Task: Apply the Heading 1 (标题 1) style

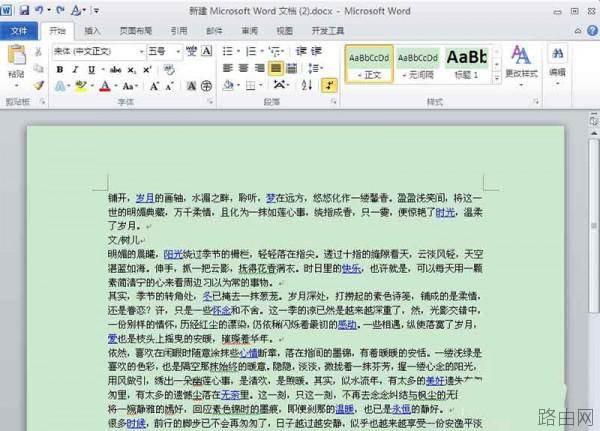Action: [466, 64]
